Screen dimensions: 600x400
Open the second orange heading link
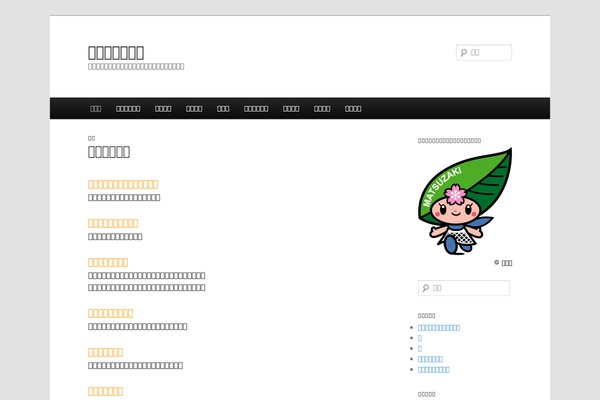coord(113,223)
